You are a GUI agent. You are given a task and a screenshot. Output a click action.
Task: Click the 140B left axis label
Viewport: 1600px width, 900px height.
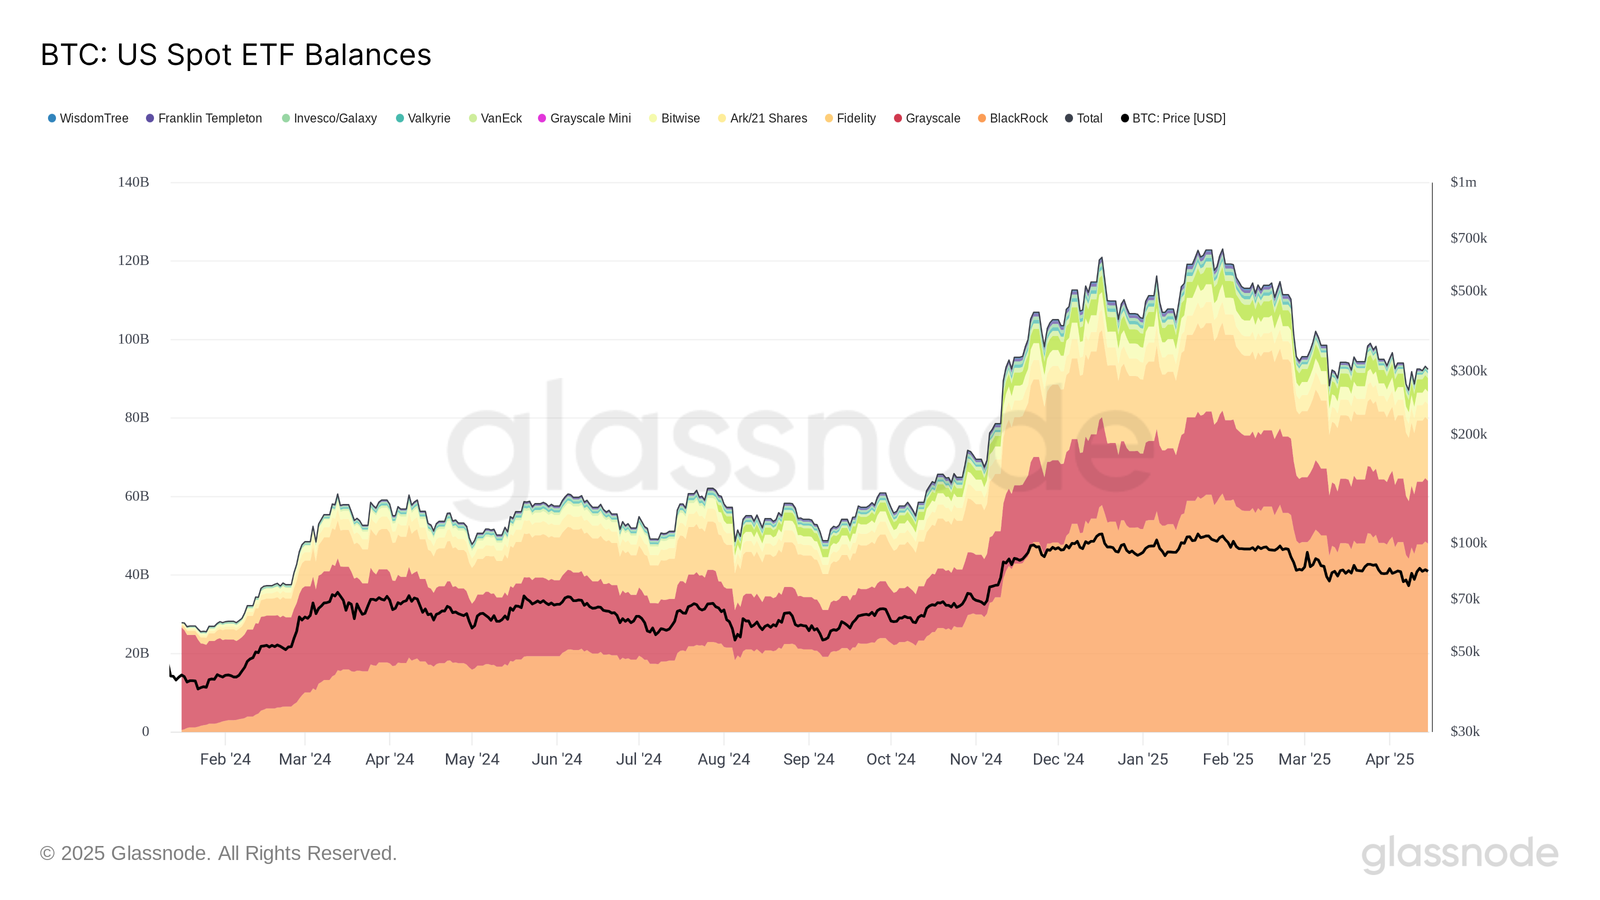pyautogui.click(x=133, y=182)
